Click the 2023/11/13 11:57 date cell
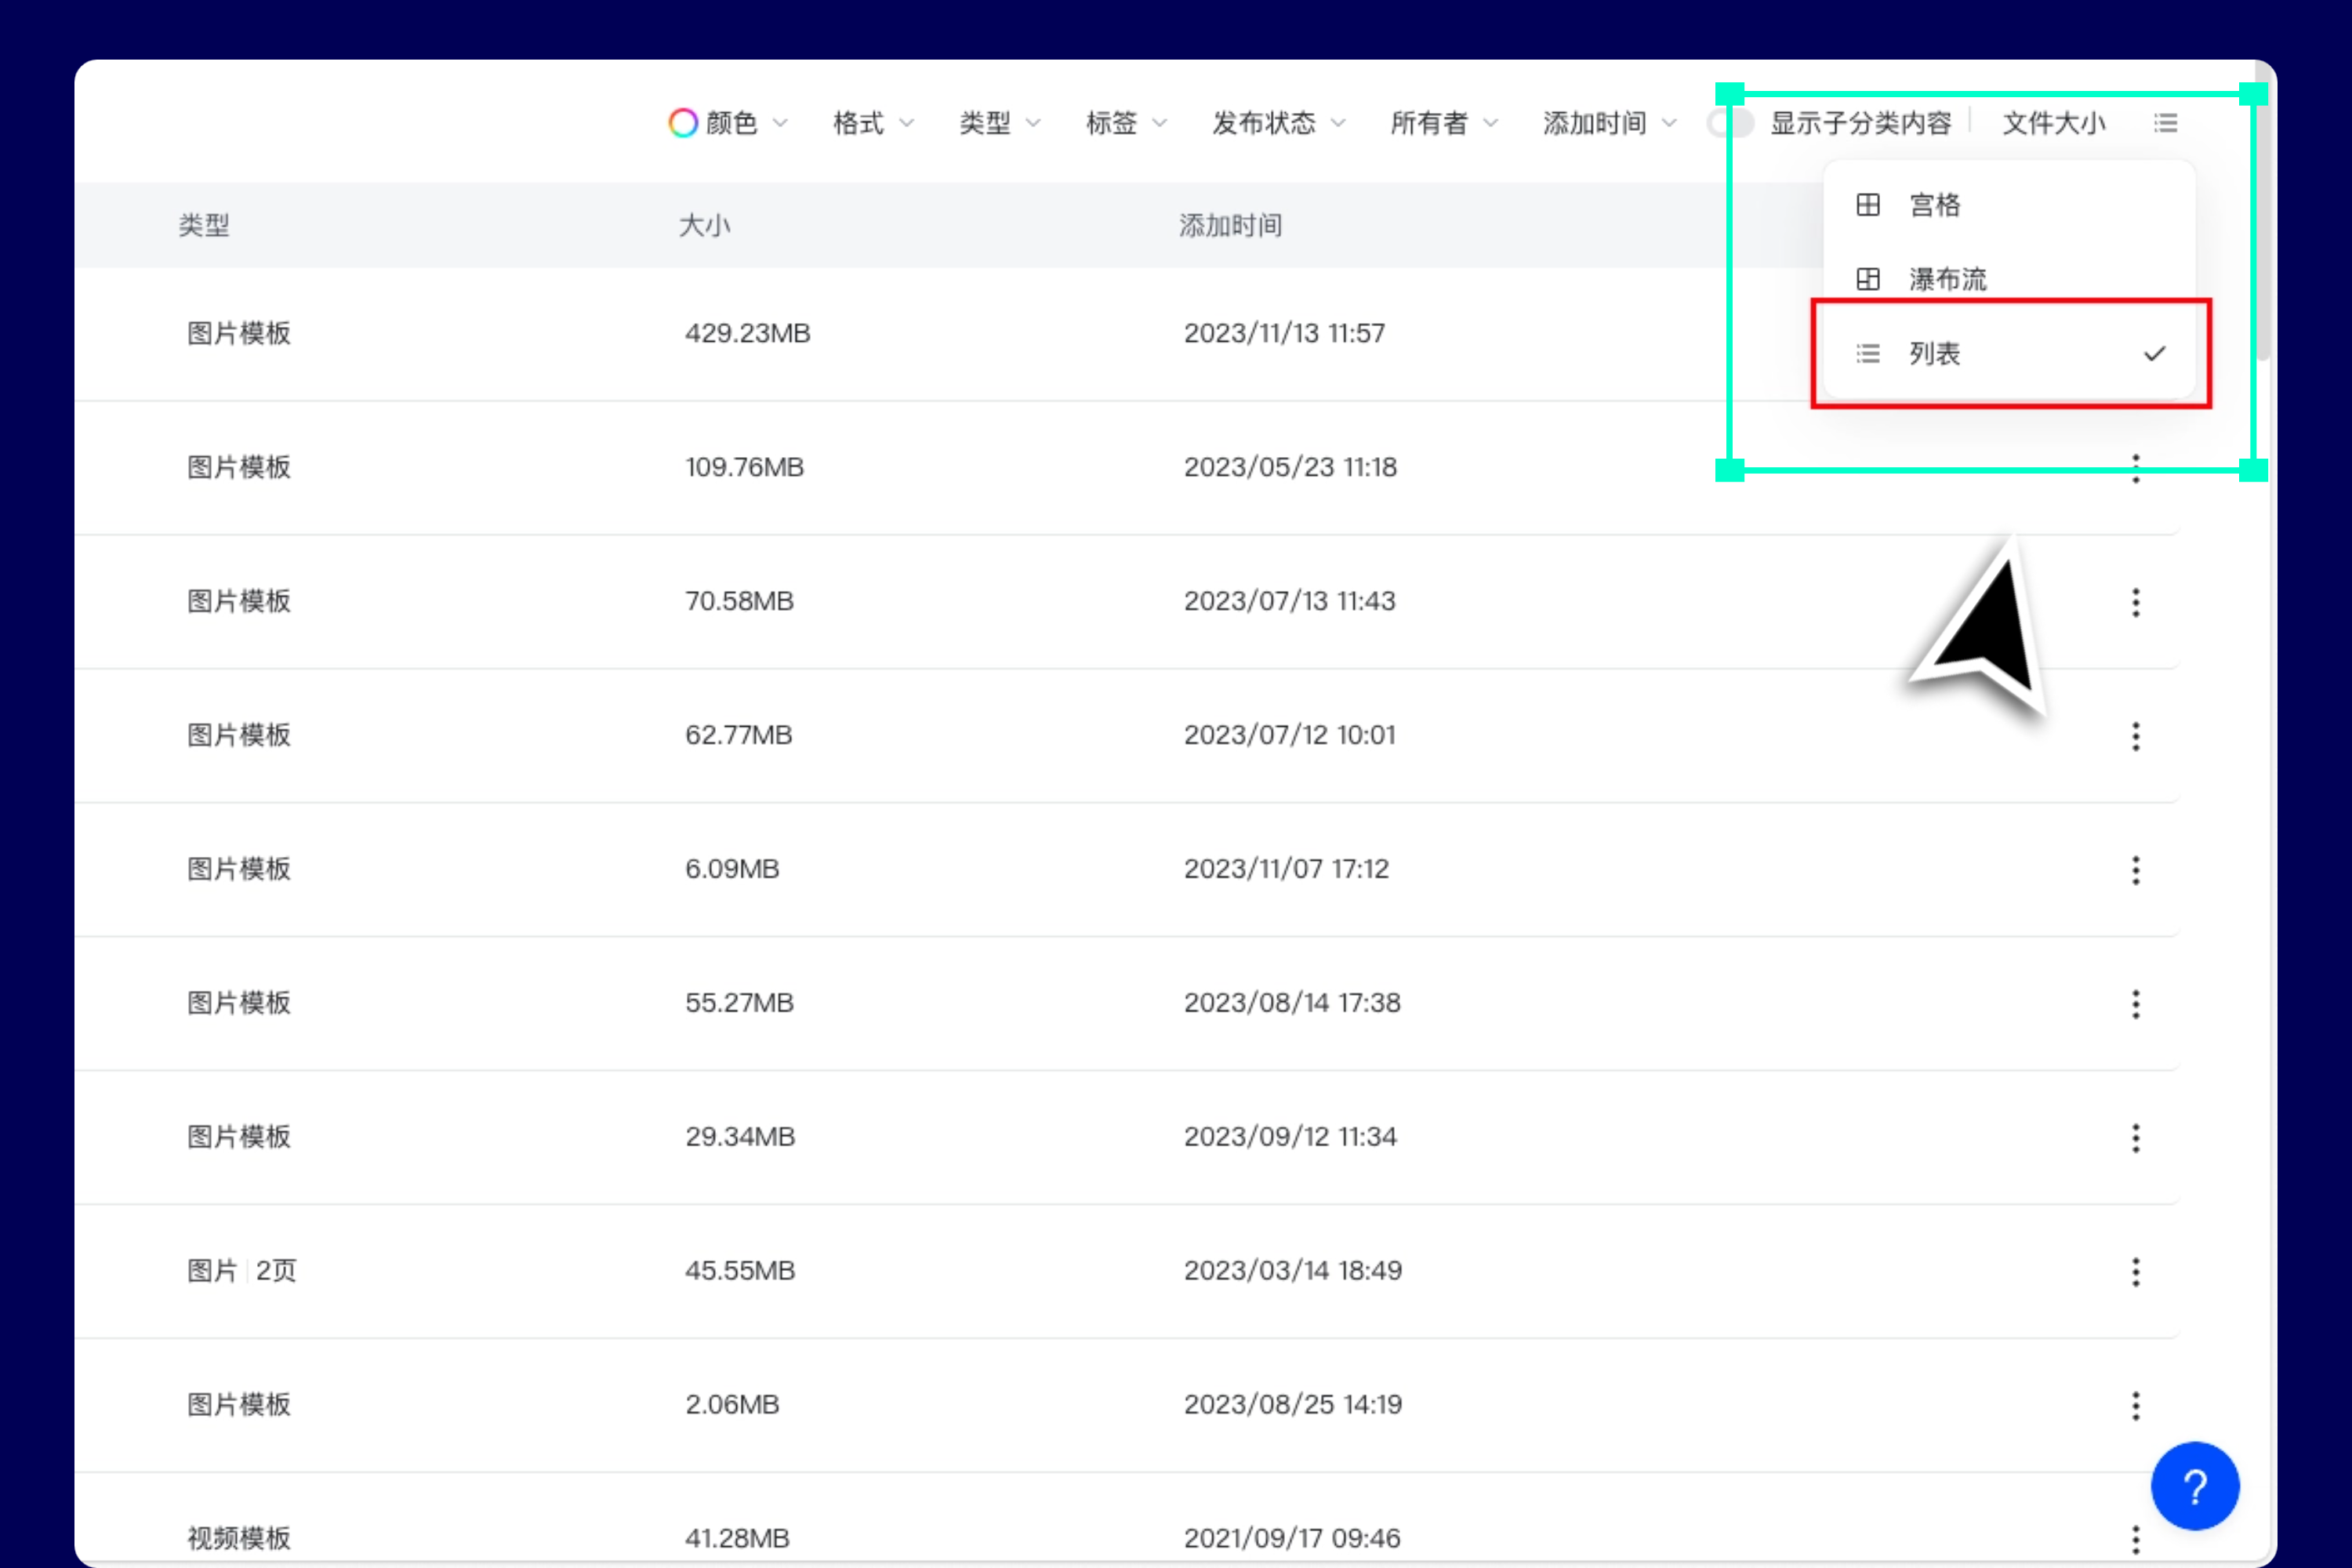The width and height of the screenshot is (2352, 1568). pos(1284,333)
